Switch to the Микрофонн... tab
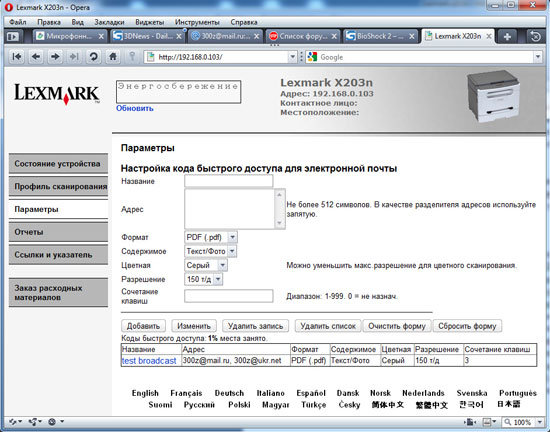Image resolution: width=550 pixels, height=432 pixels. (x=69, y=36)
